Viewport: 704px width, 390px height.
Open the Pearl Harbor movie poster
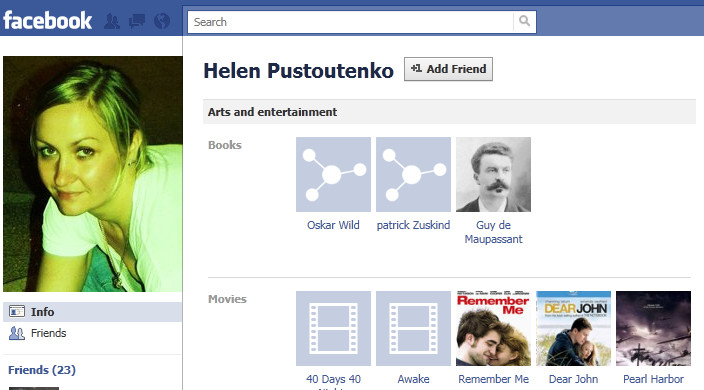[653, 329]
